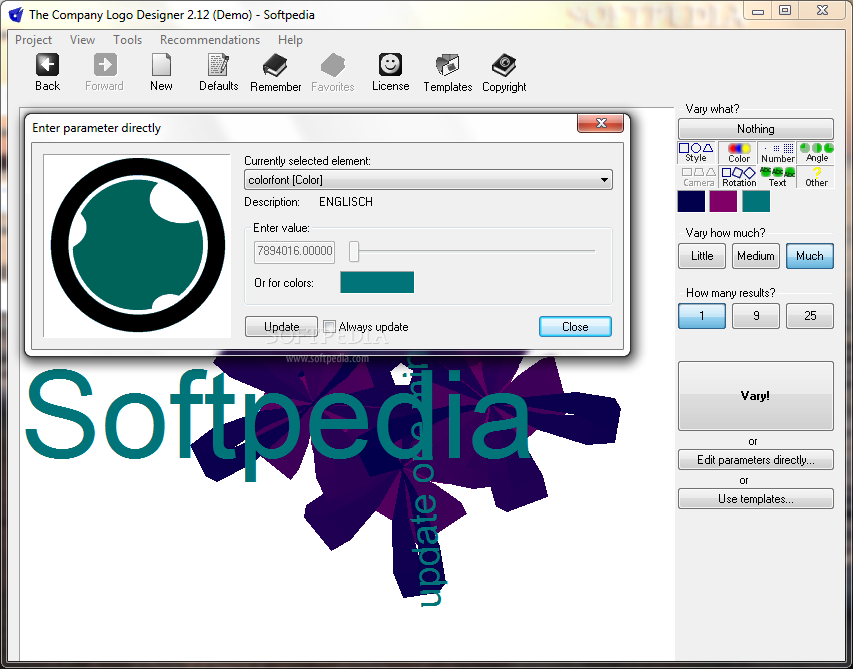The height and width of the screenshot is (669, 853).
Task: Click the Close button in dialog
Action: click(x=575, y=326)
